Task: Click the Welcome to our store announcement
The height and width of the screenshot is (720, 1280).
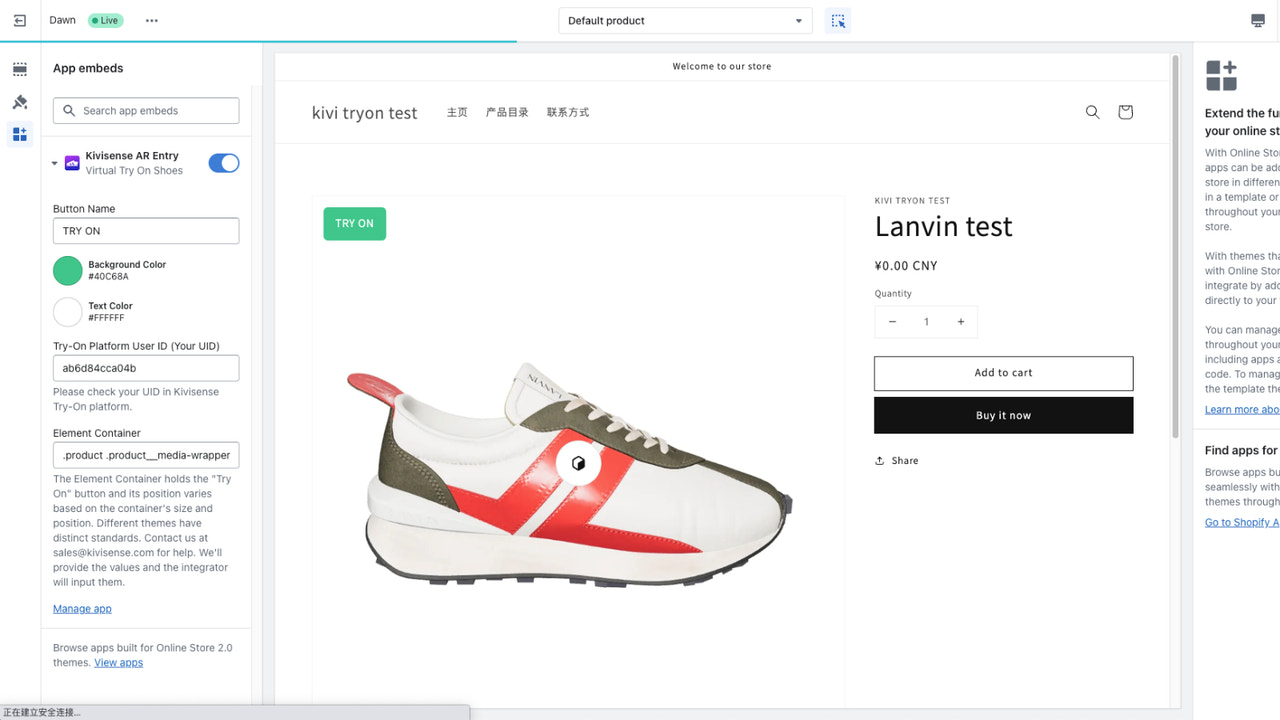Action: tap(721, 66)
